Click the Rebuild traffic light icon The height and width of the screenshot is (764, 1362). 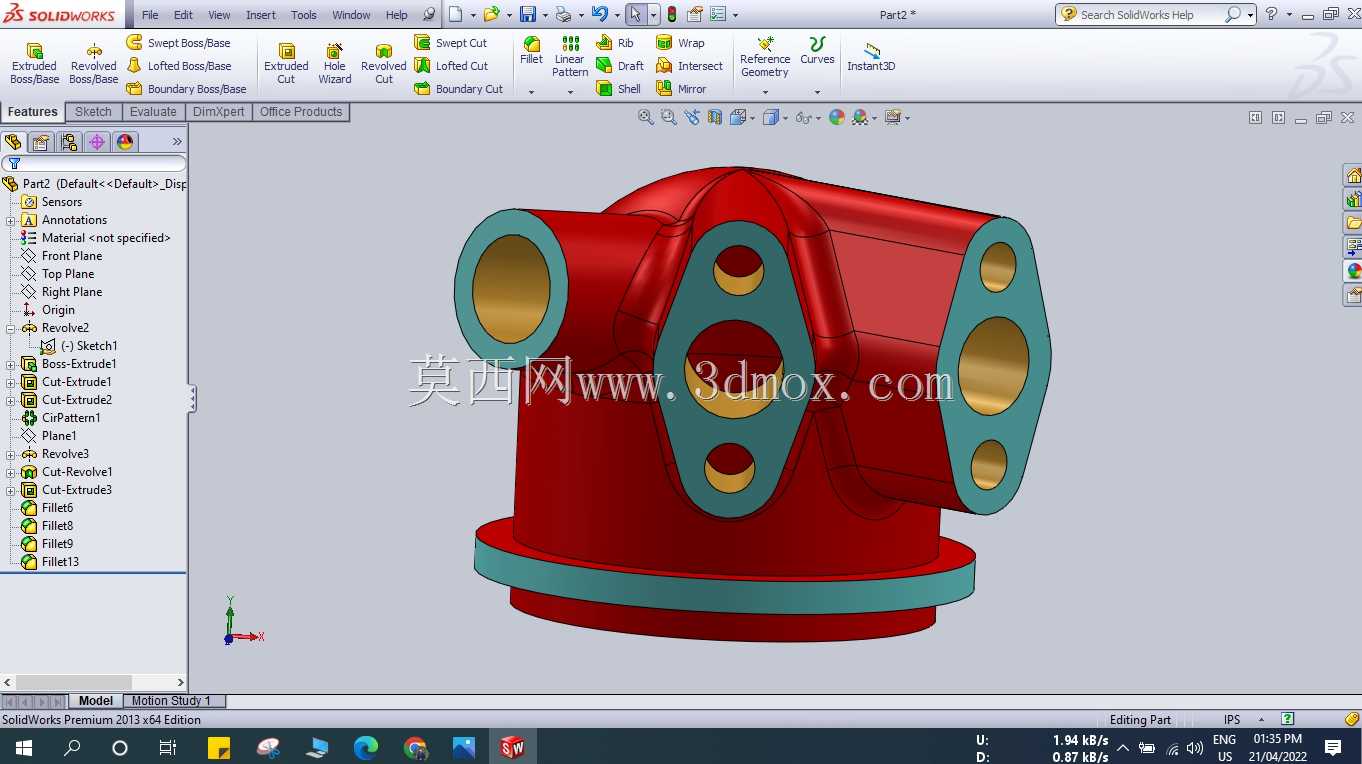click(672, 15)
